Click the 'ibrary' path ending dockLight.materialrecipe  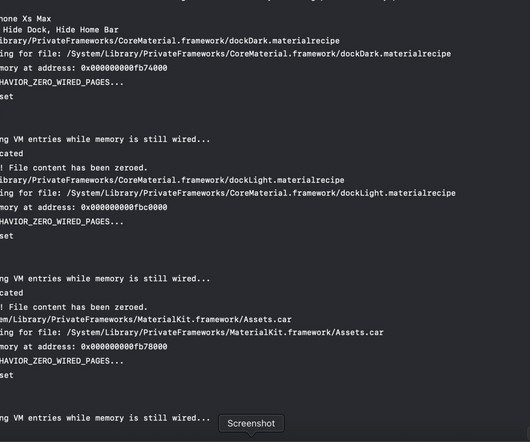[x=172, y=180]
